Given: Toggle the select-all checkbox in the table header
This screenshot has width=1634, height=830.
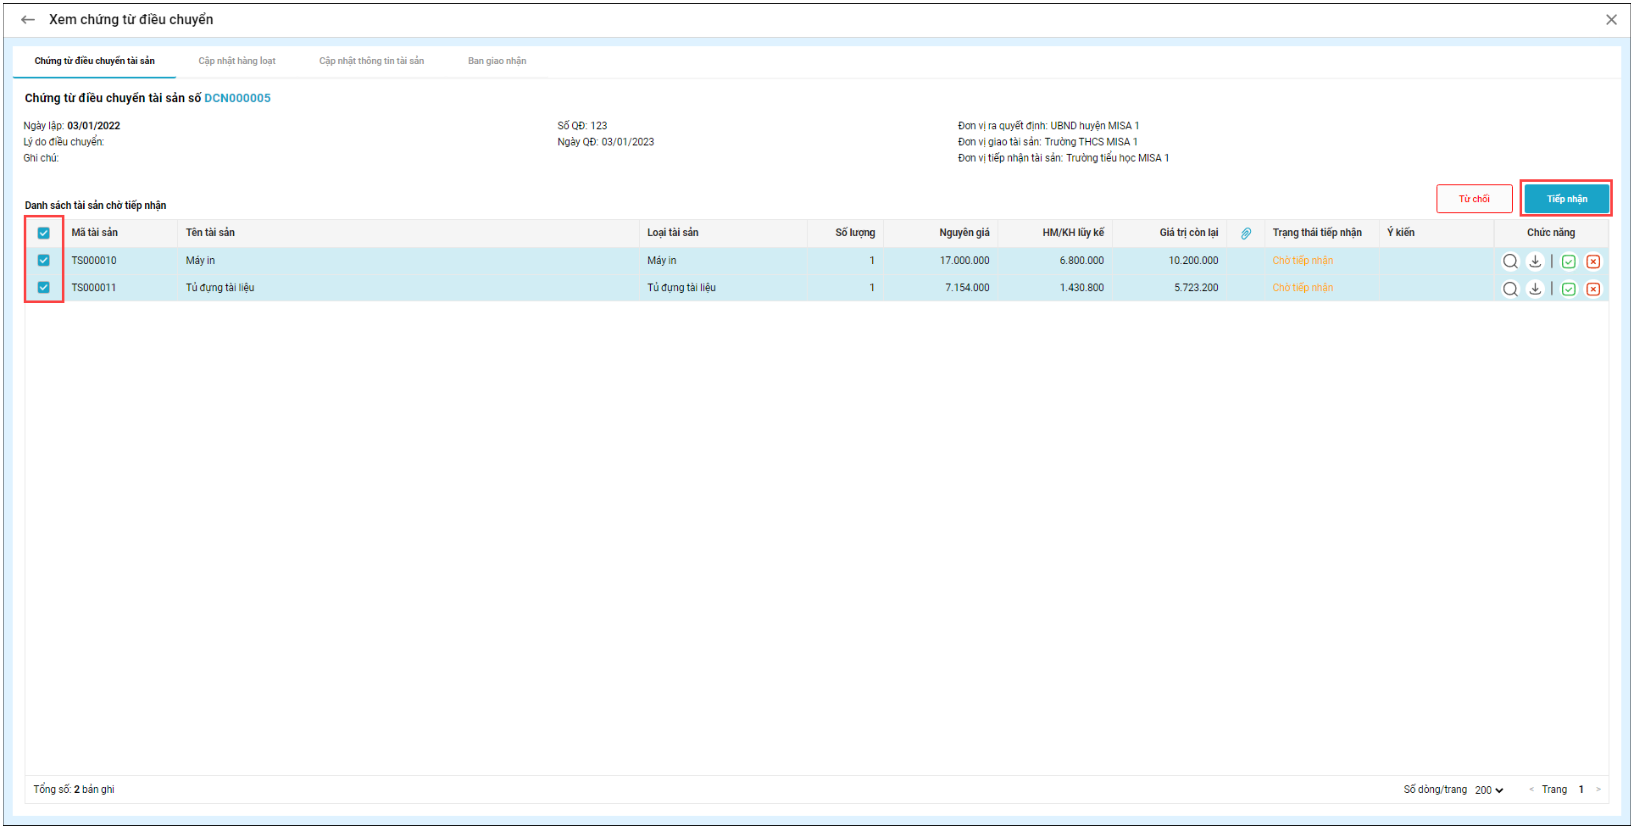Looking at the screenshot, I should [44, 233].
